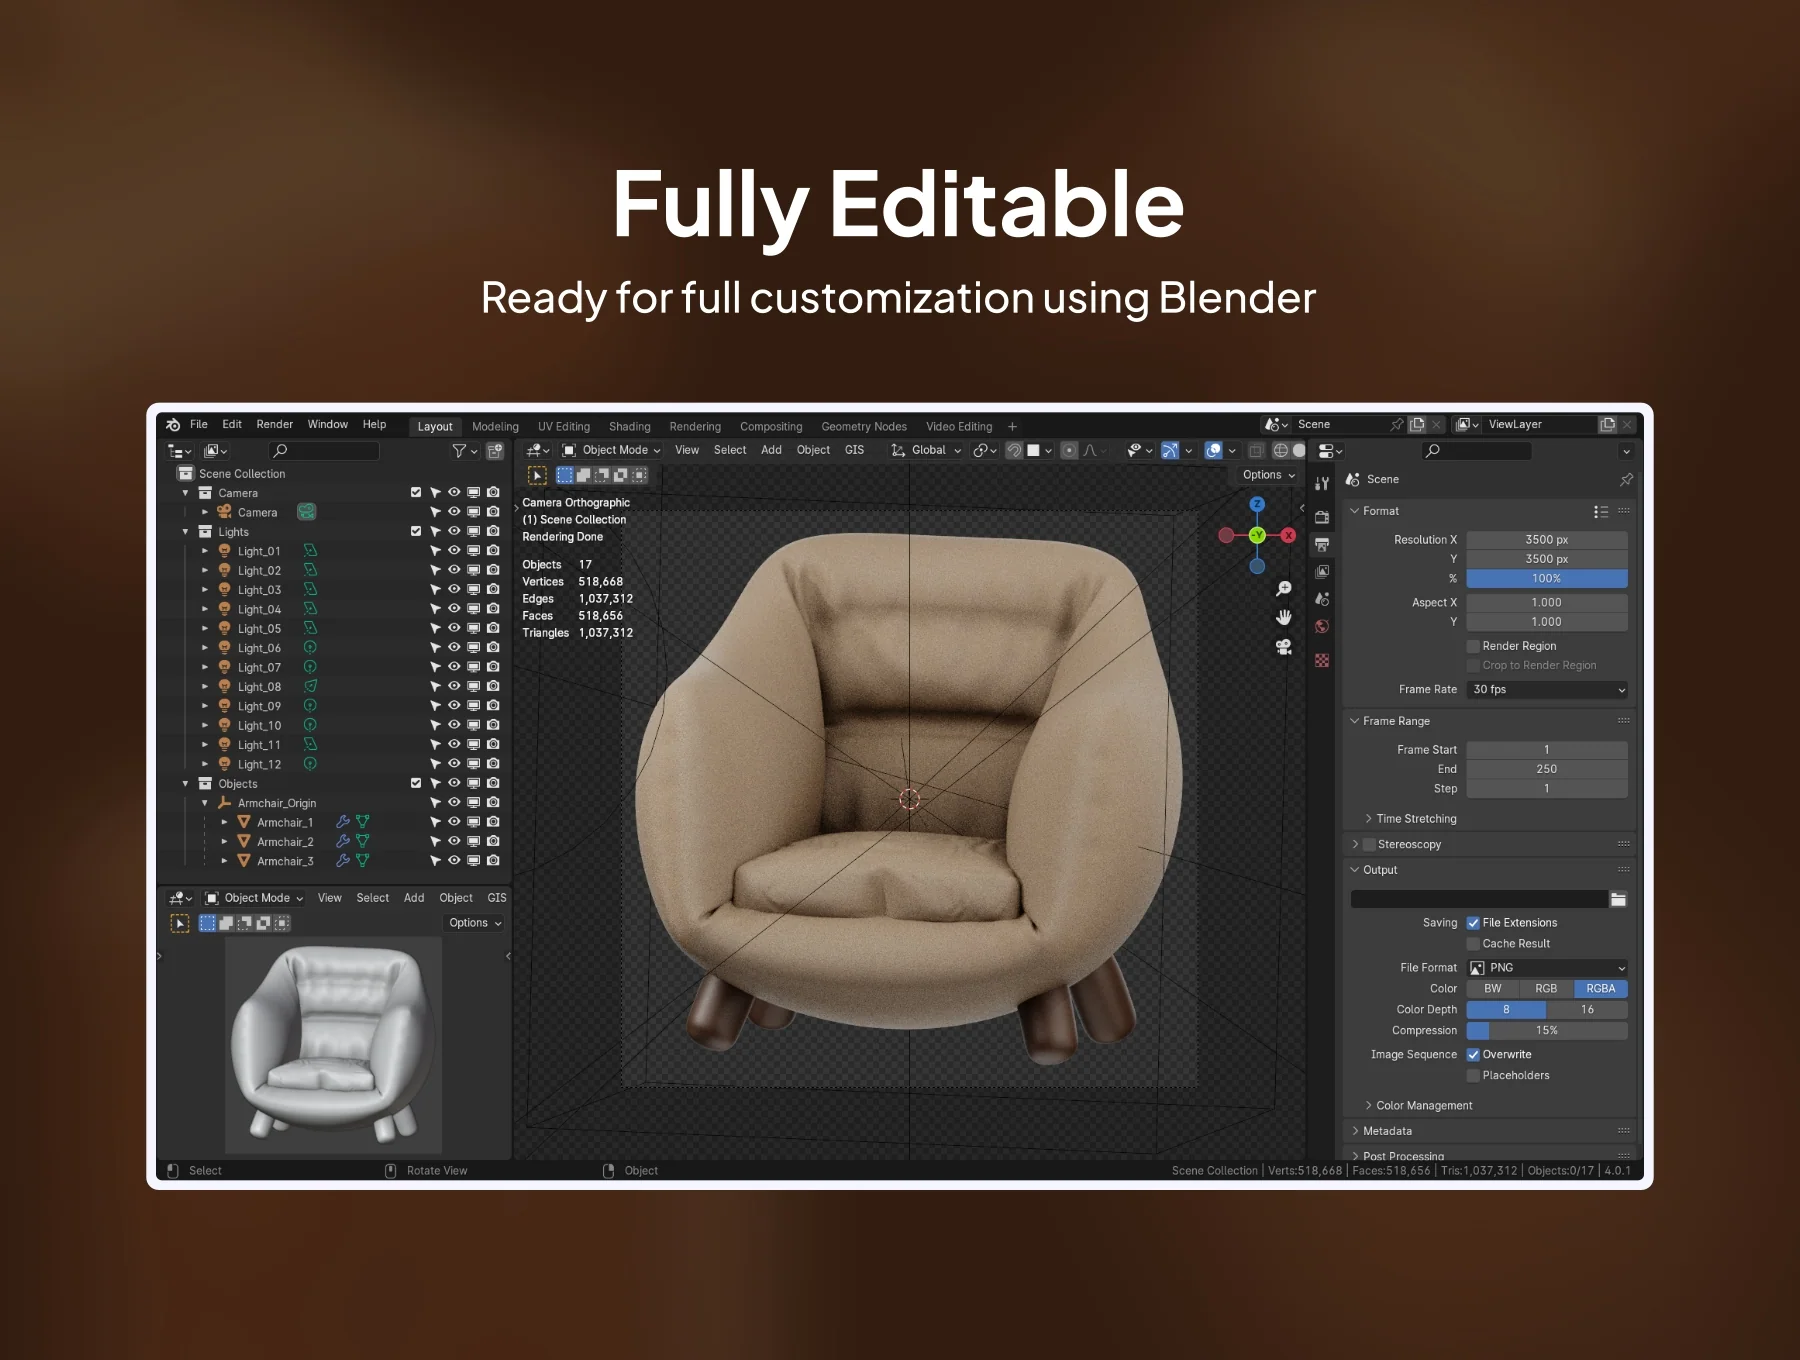Viewport: 1800px width, 1360px height.
Task: Collapse the Lights collection
Action: pos(185,532)
